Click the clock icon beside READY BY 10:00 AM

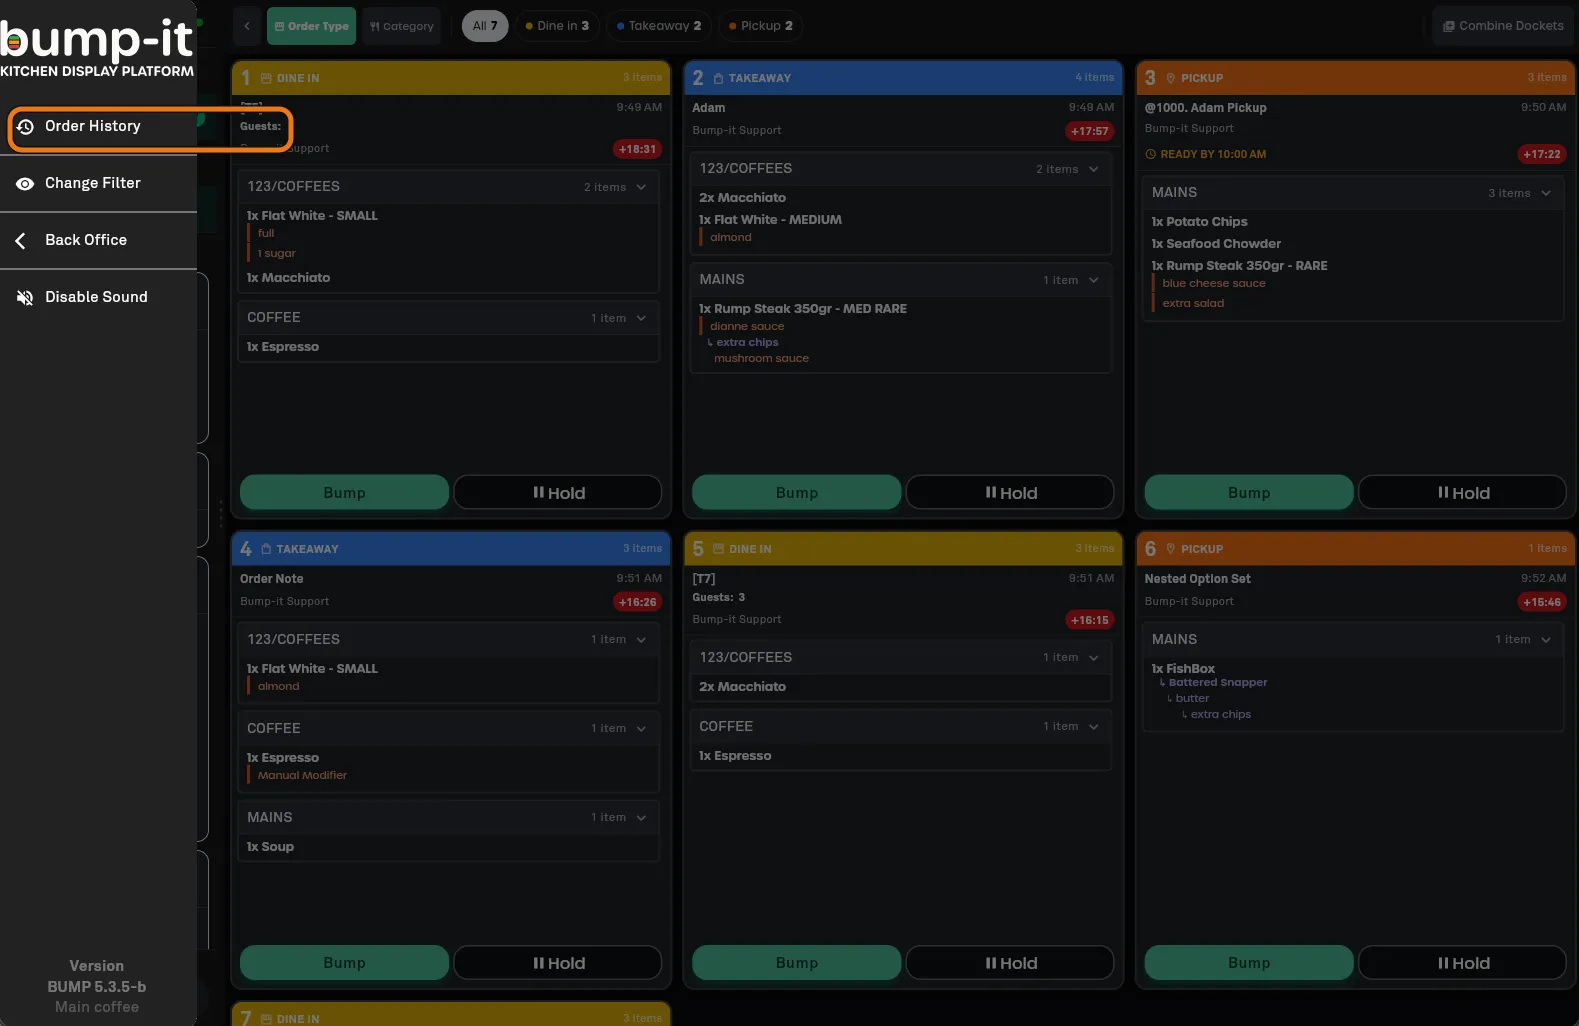coord(1151,155)
